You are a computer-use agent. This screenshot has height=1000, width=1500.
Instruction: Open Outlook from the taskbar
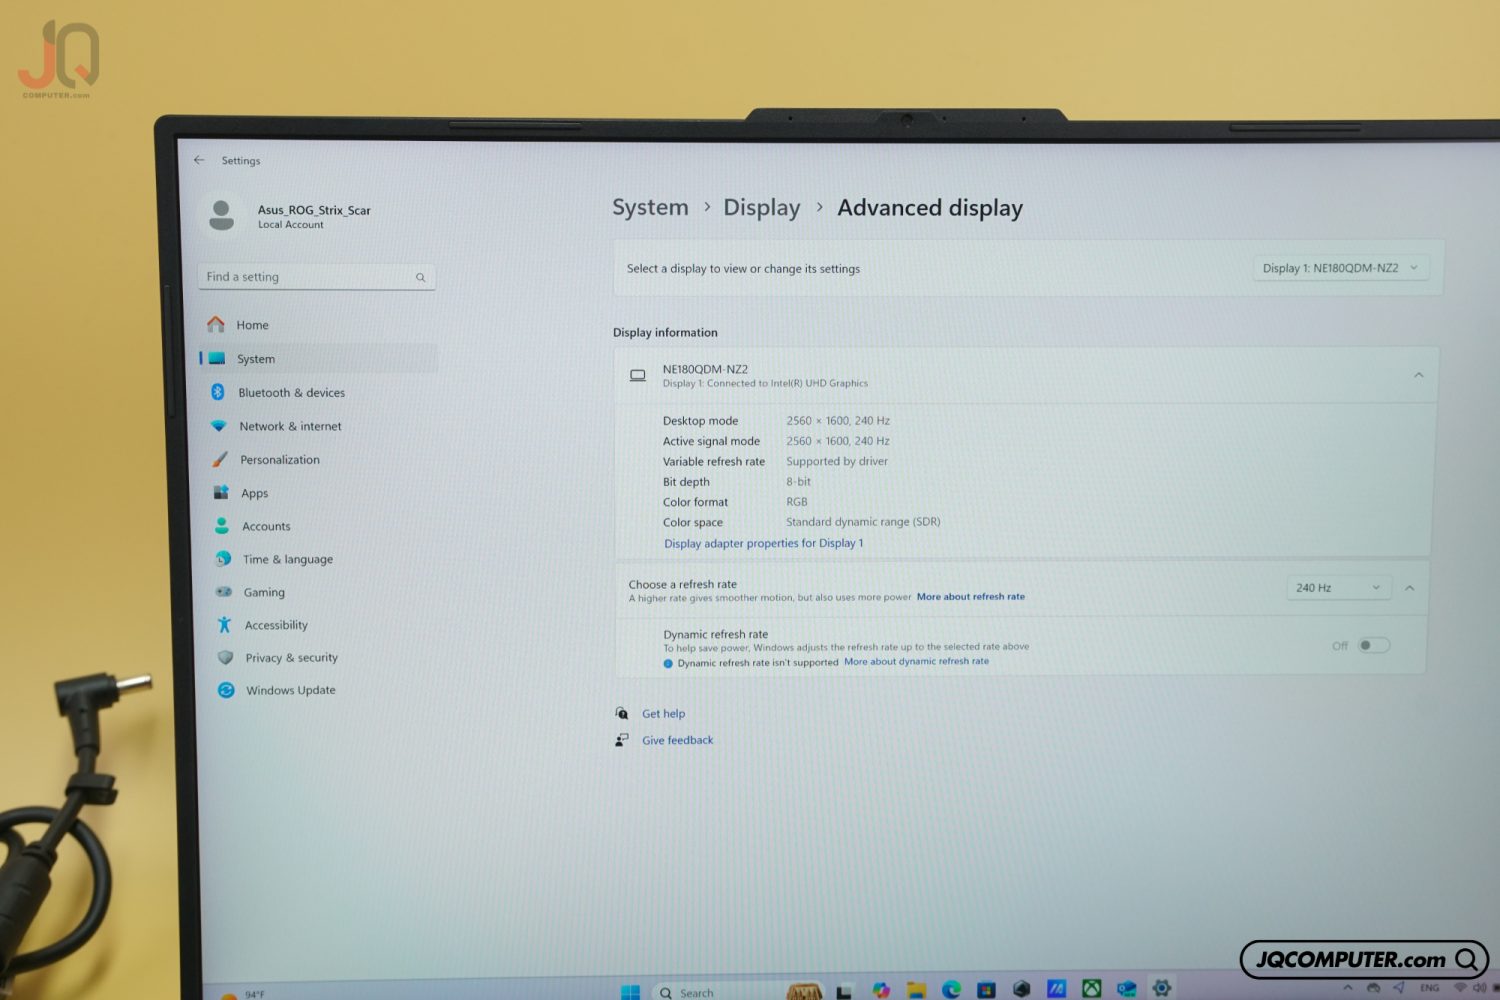pyautogui.click(x=1126, y=989)
